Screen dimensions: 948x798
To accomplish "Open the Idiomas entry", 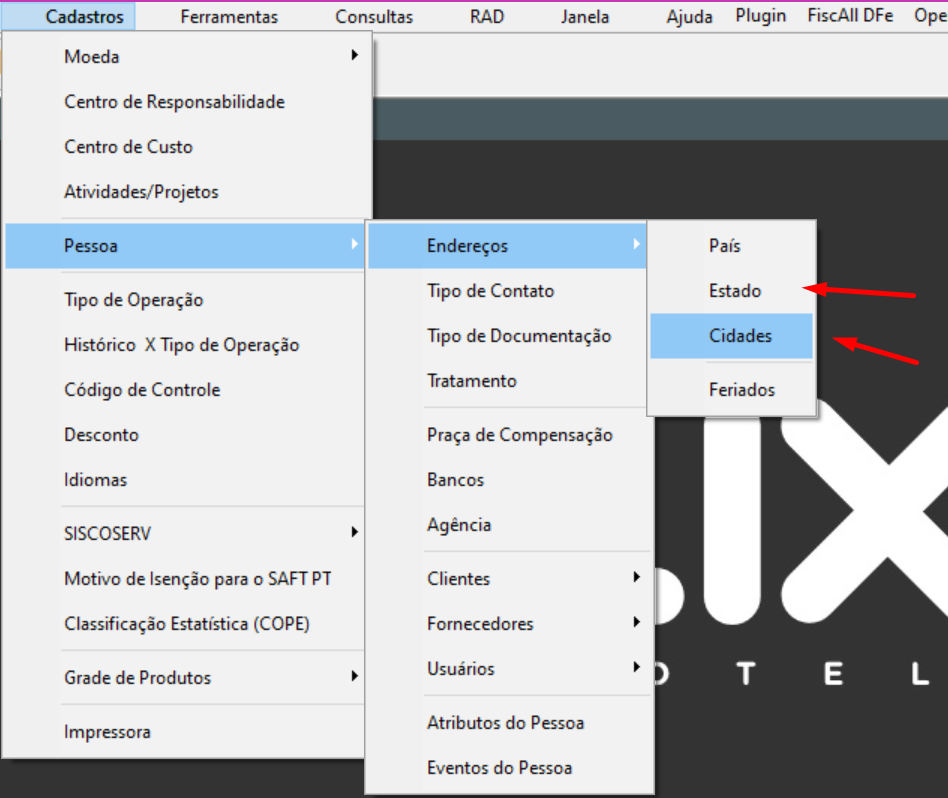I will pos(185,480).
